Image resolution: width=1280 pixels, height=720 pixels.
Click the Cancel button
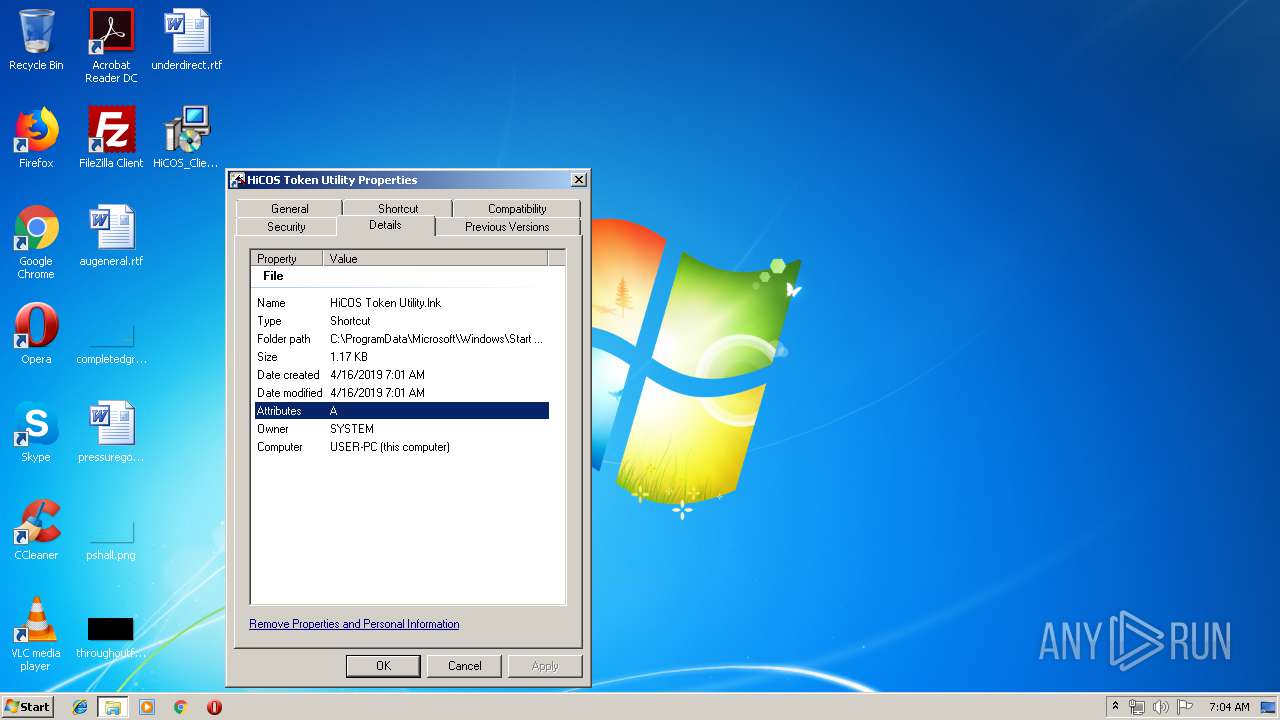[464, 666]
